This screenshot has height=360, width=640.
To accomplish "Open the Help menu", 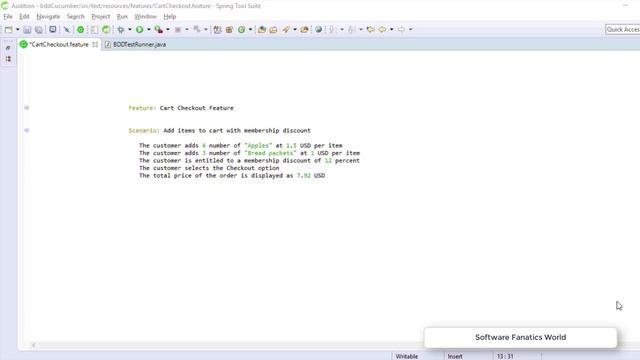I will [x=169, y=17].
